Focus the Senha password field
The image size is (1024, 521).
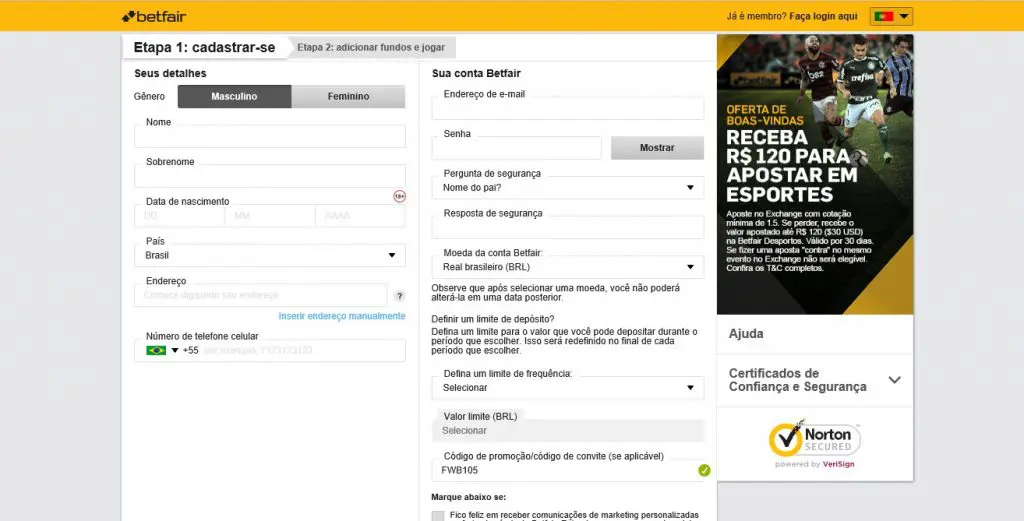click(x=517, y=148)
